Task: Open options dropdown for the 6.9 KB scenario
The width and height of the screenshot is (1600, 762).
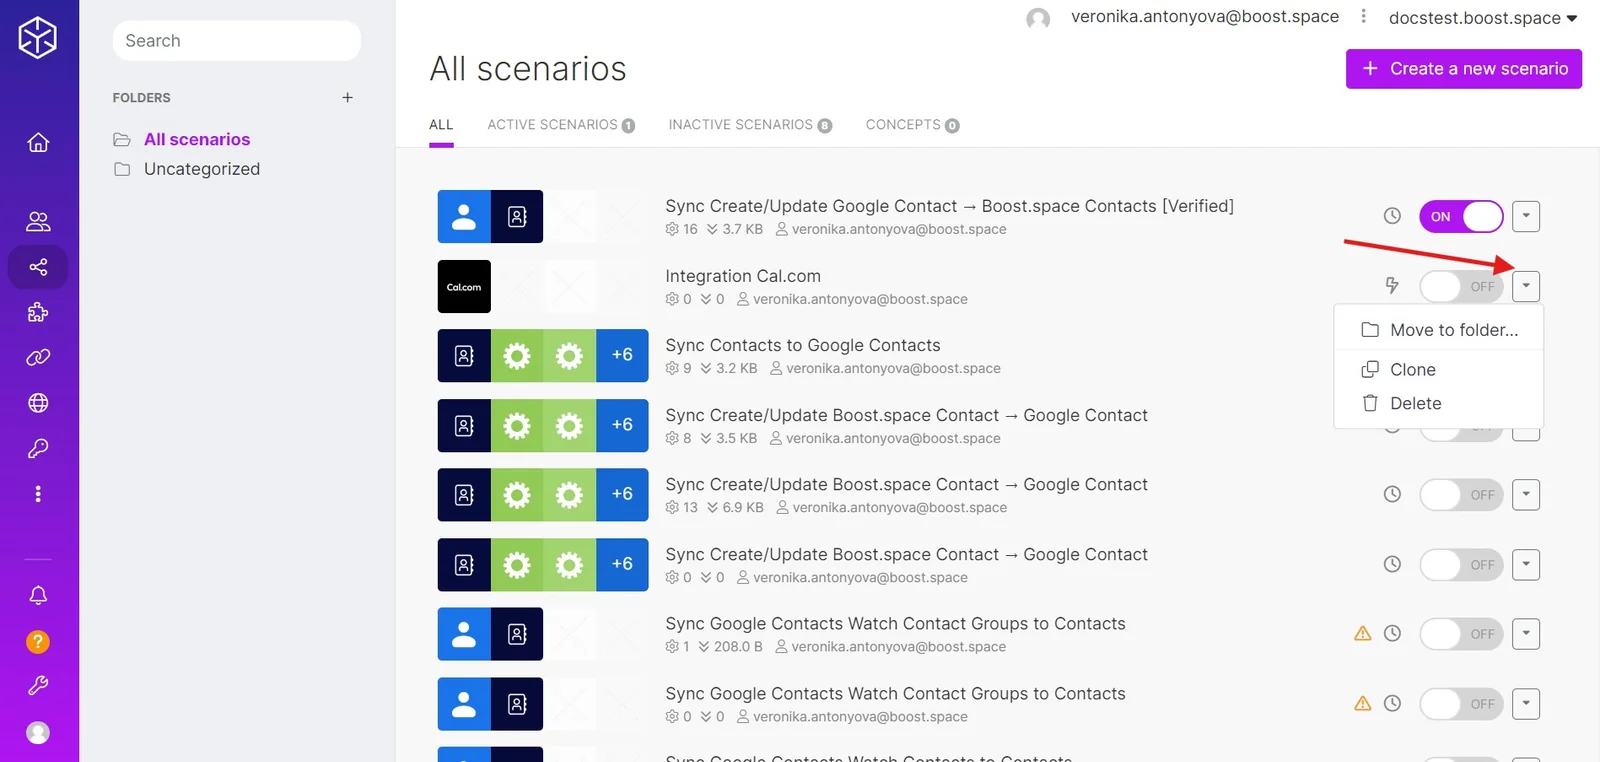Action: click(1526, 494)
